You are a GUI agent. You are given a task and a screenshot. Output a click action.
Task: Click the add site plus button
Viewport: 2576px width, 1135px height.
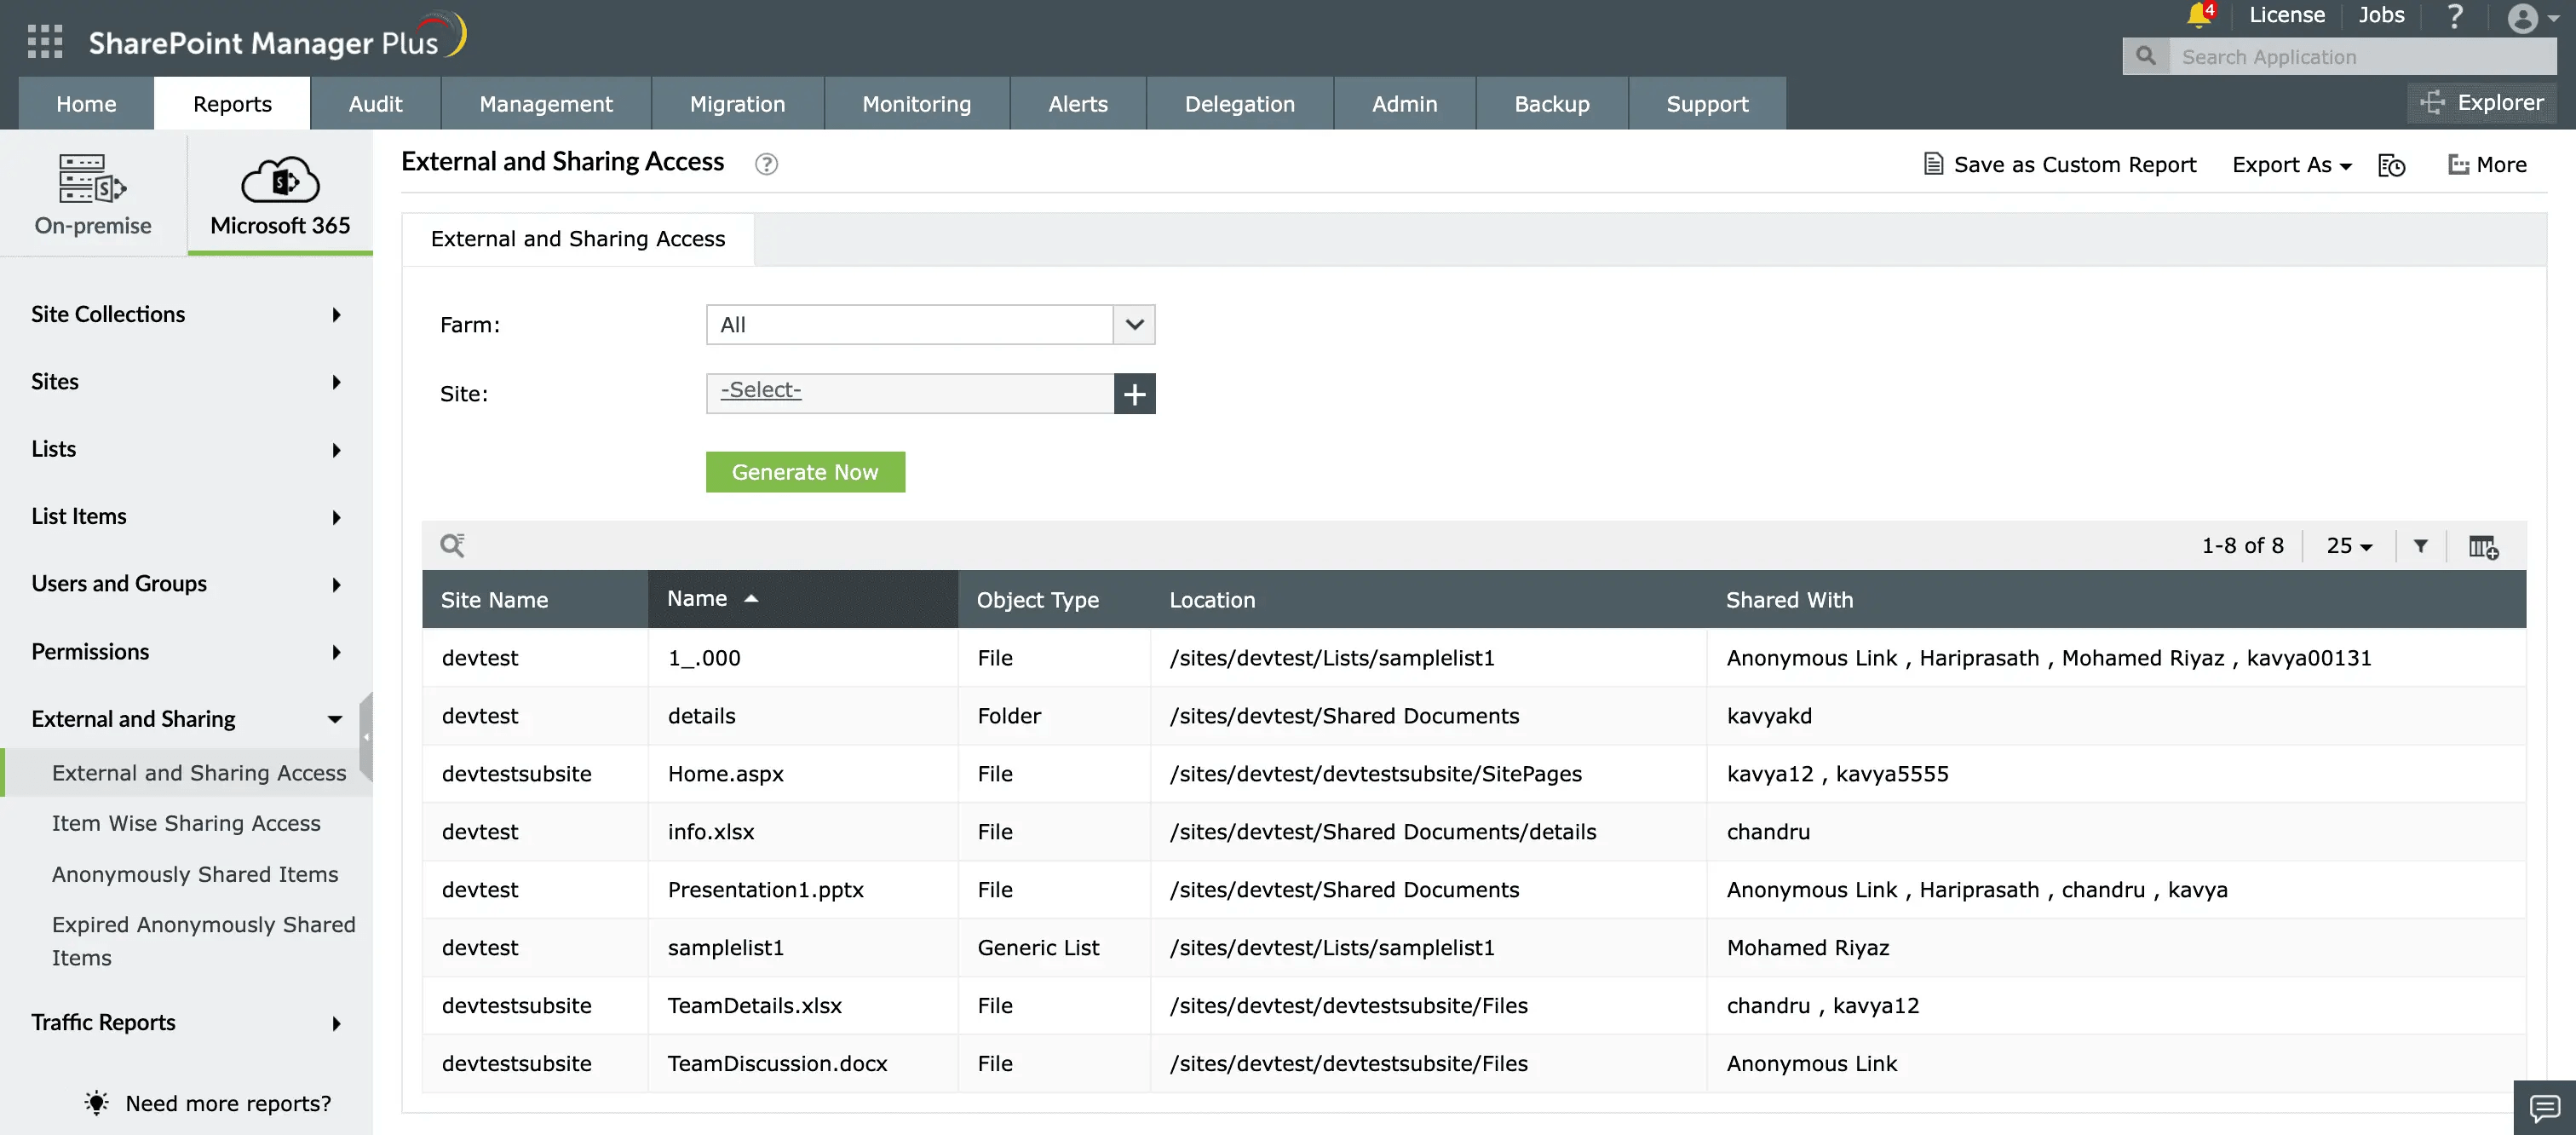point(1134,394)
